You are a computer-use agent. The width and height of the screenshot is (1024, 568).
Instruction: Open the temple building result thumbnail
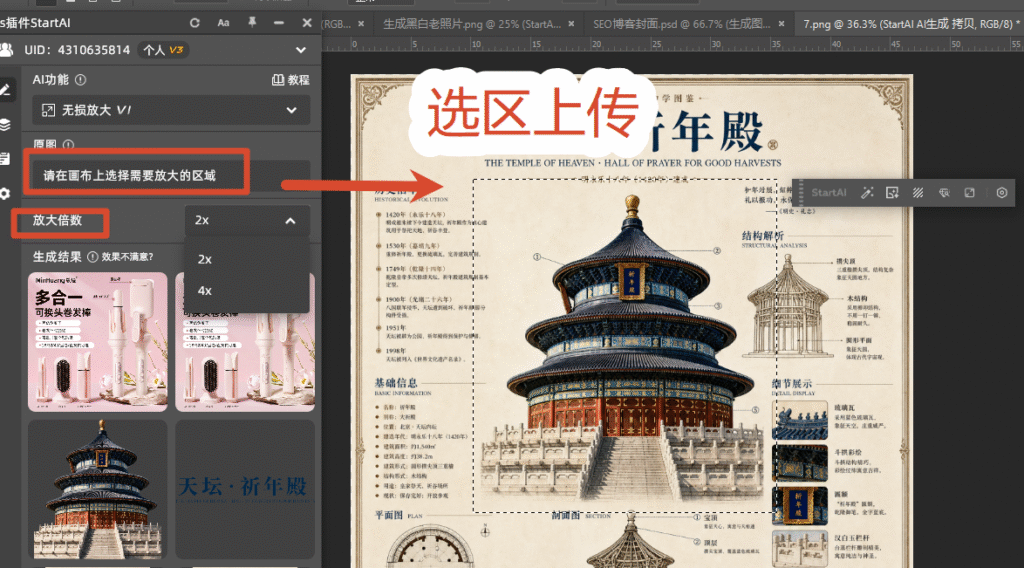coord(97,490)
